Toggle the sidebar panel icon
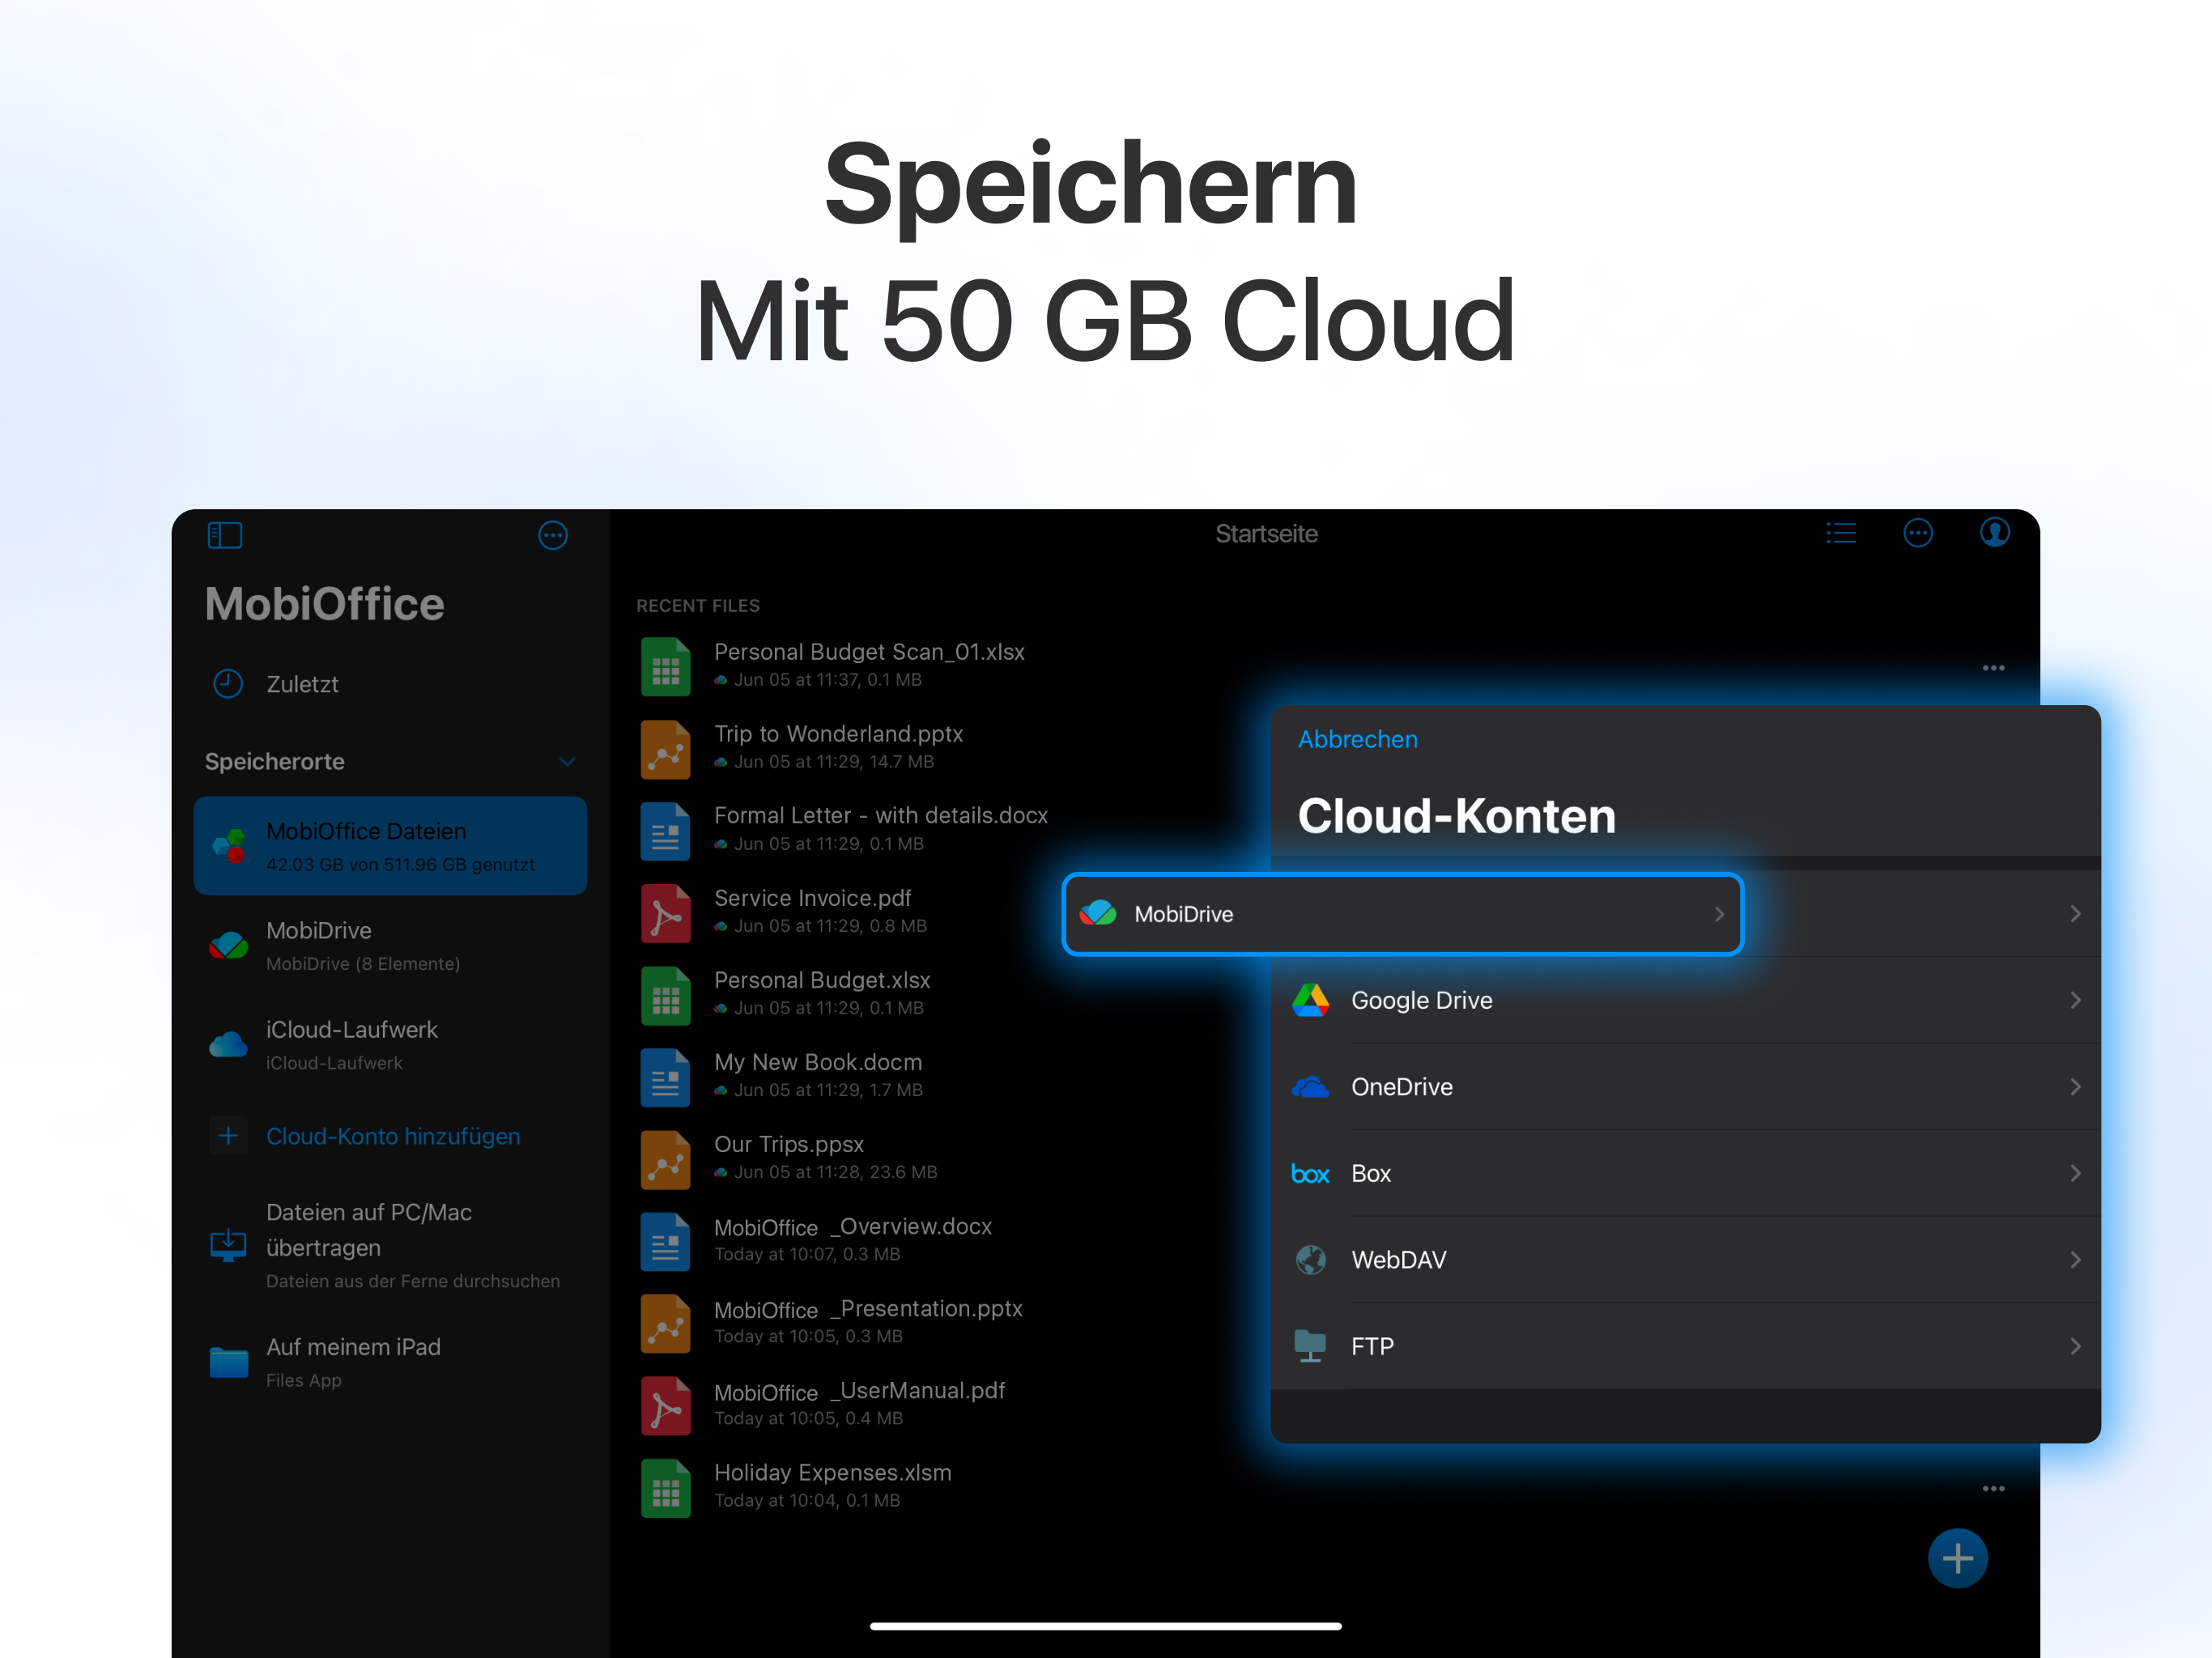The width and height of the screenshot is (2212, 1658). [225, 535]
